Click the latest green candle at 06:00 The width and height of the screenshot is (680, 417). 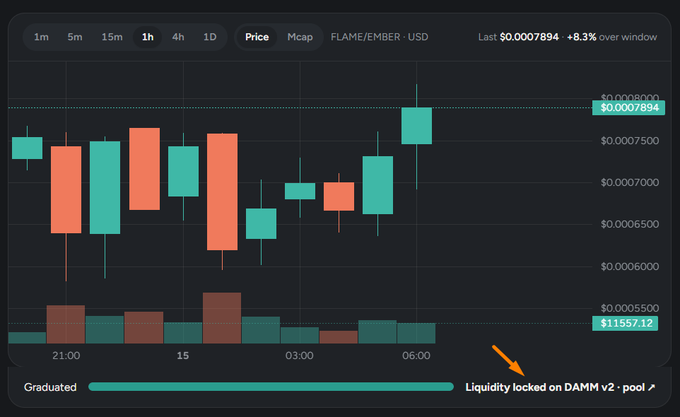417,126
